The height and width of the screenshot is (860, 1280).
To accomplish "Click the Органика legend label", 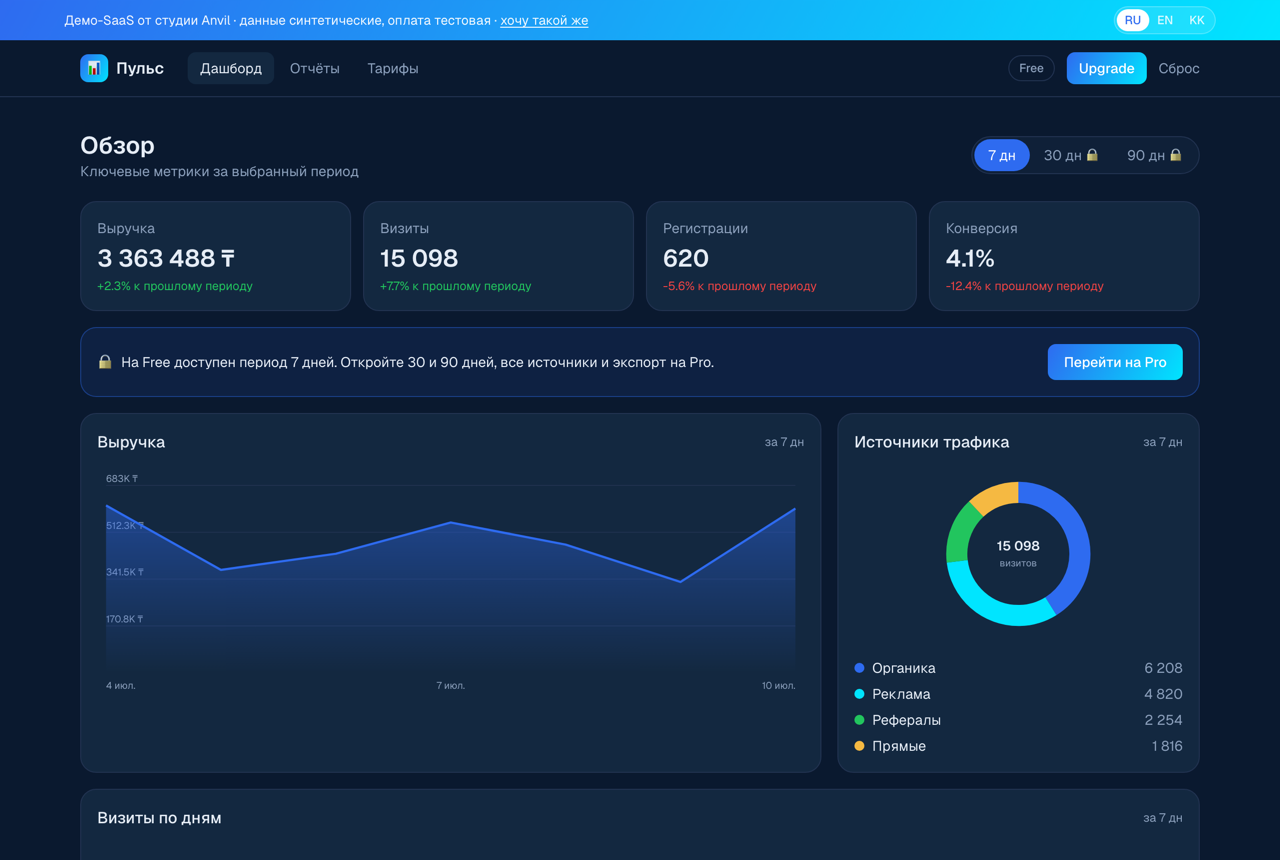I will (904, 668).
